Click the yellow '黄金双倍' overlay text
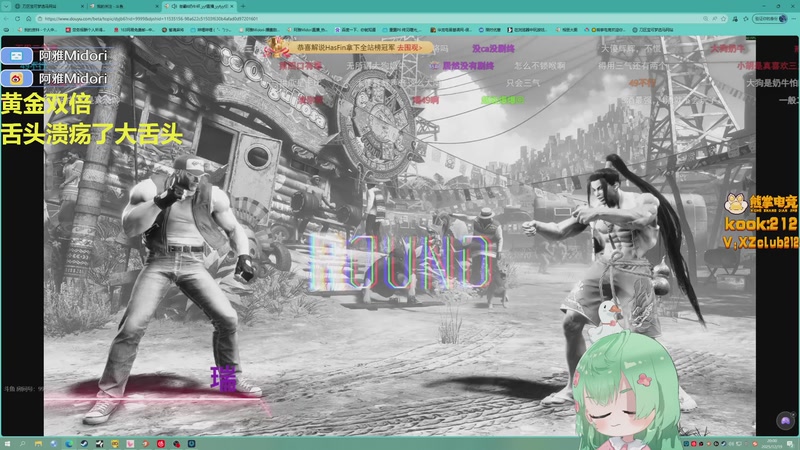This screenshot has width=800, height=450. (x=46, y=105)
